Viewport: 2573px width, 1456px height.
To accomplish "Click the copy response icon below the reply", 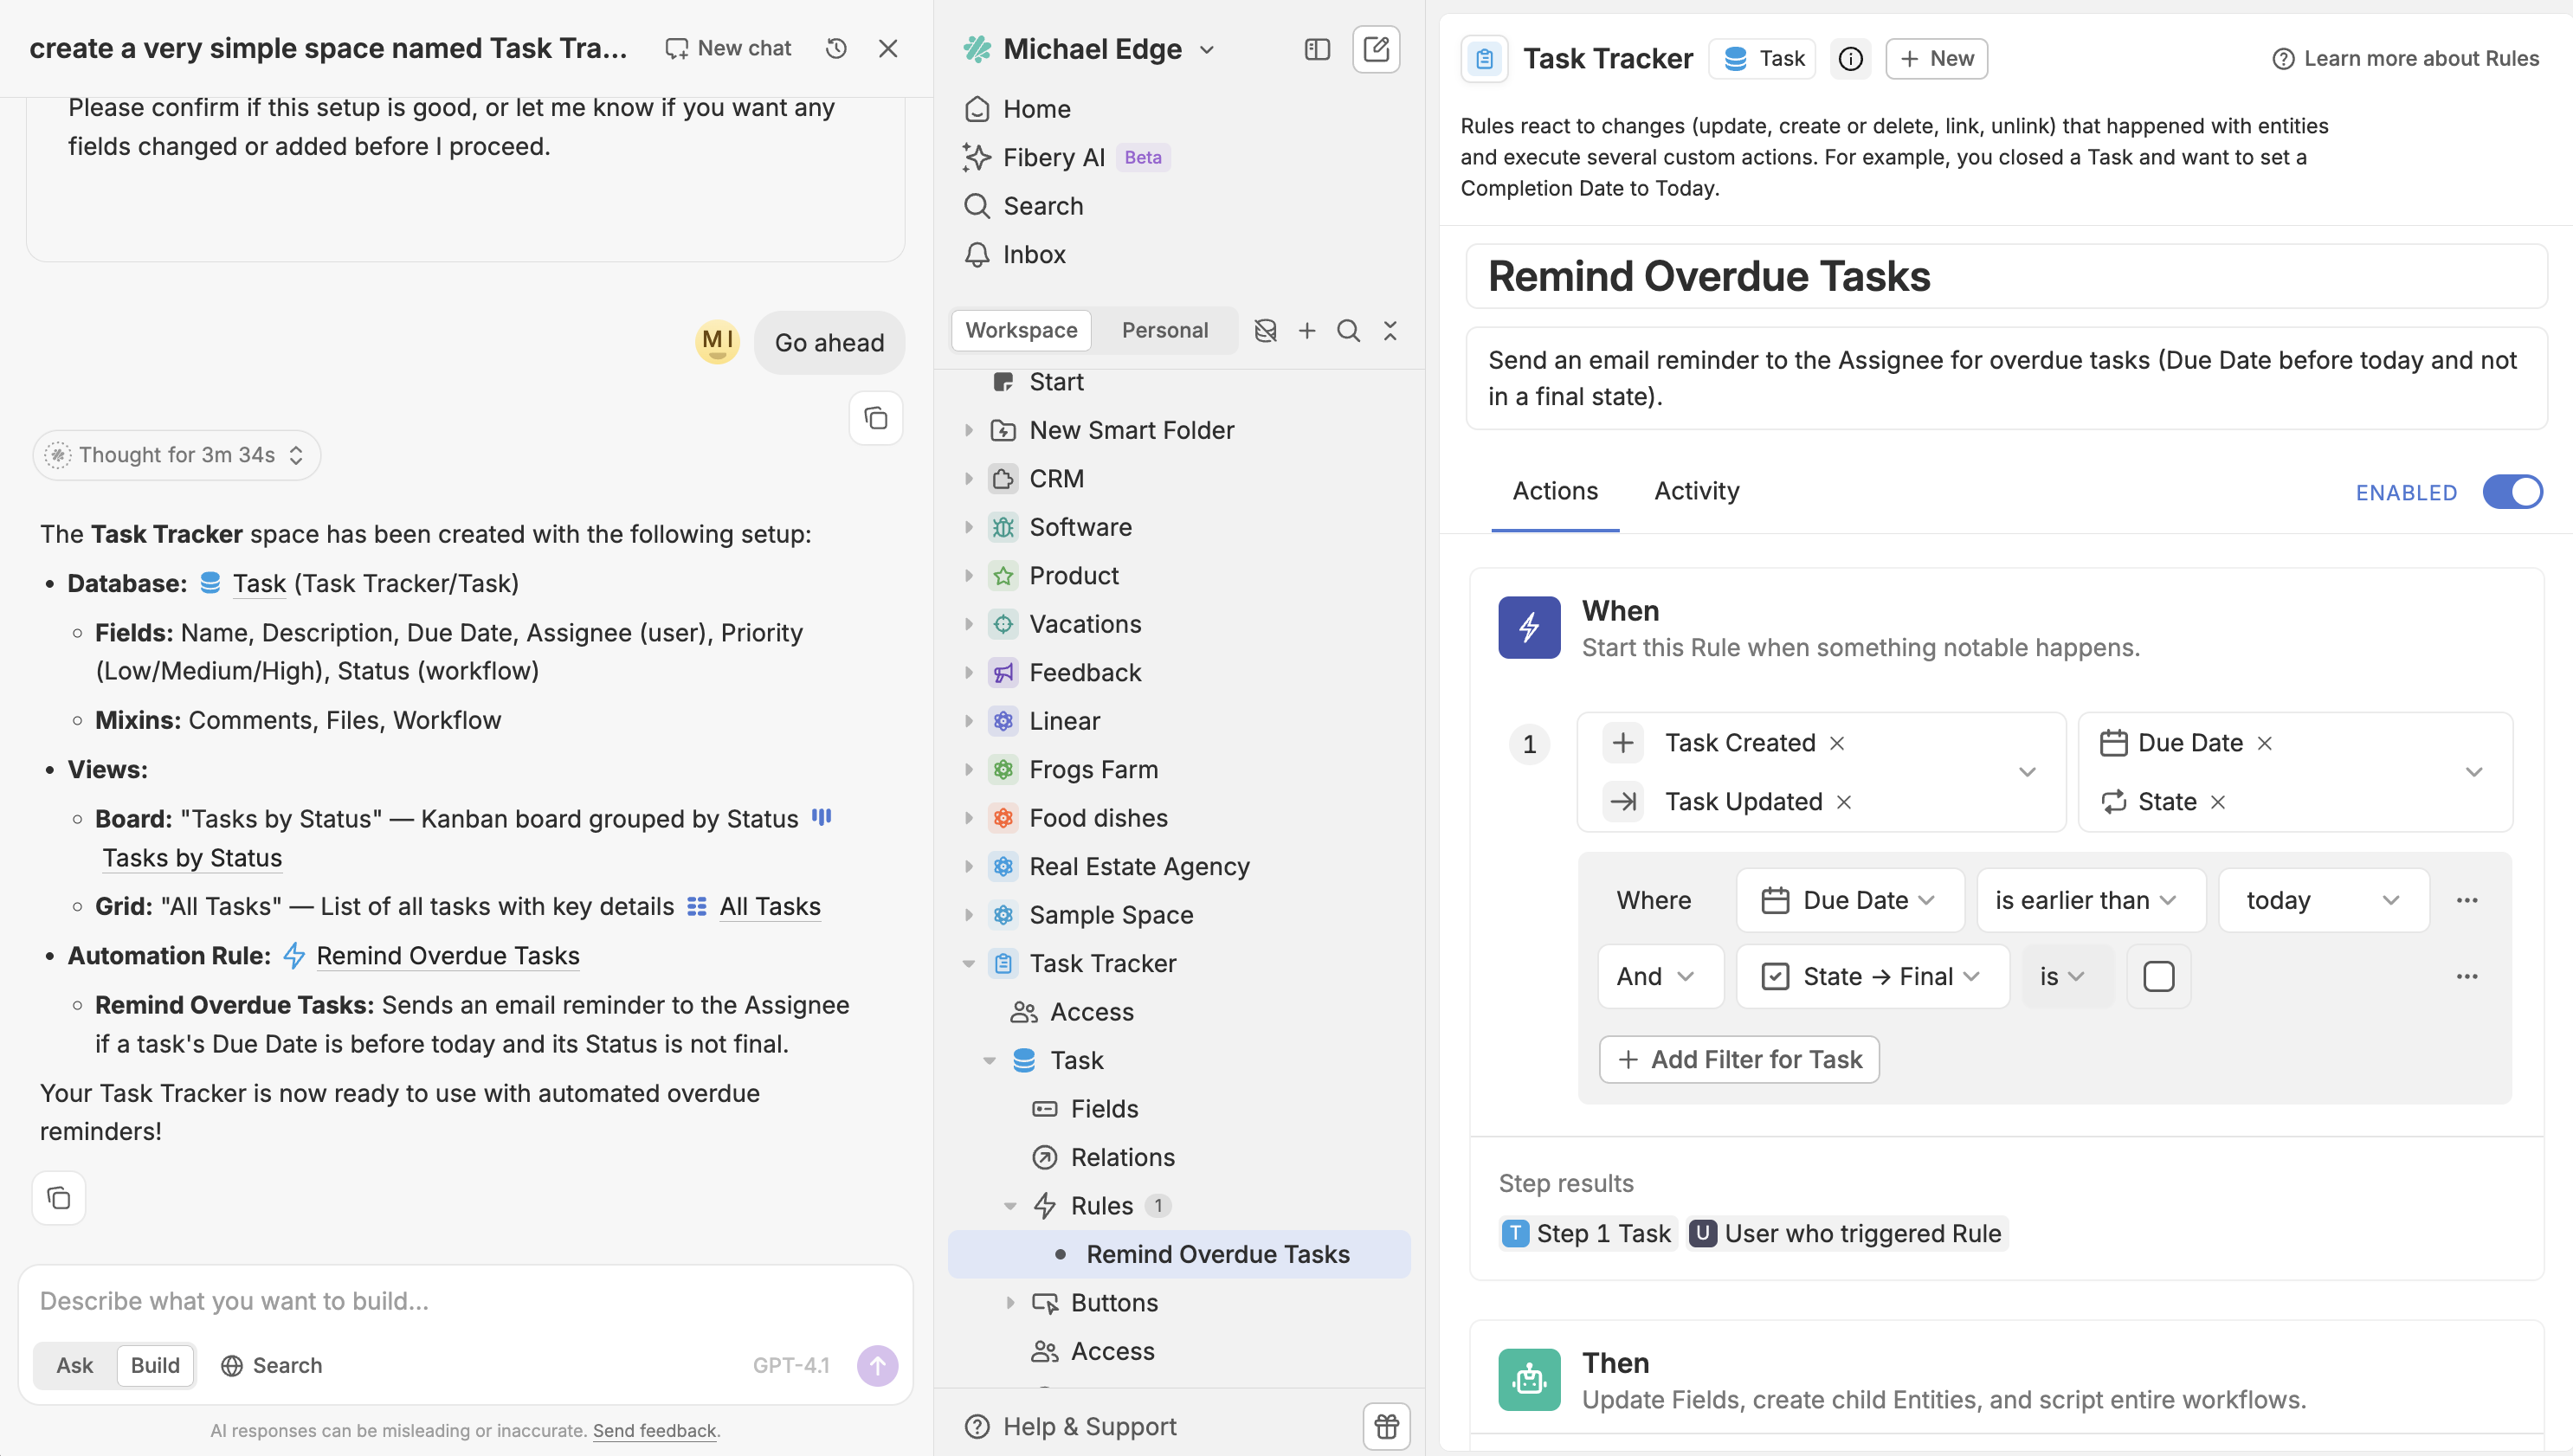I will tap(59, 1197).
